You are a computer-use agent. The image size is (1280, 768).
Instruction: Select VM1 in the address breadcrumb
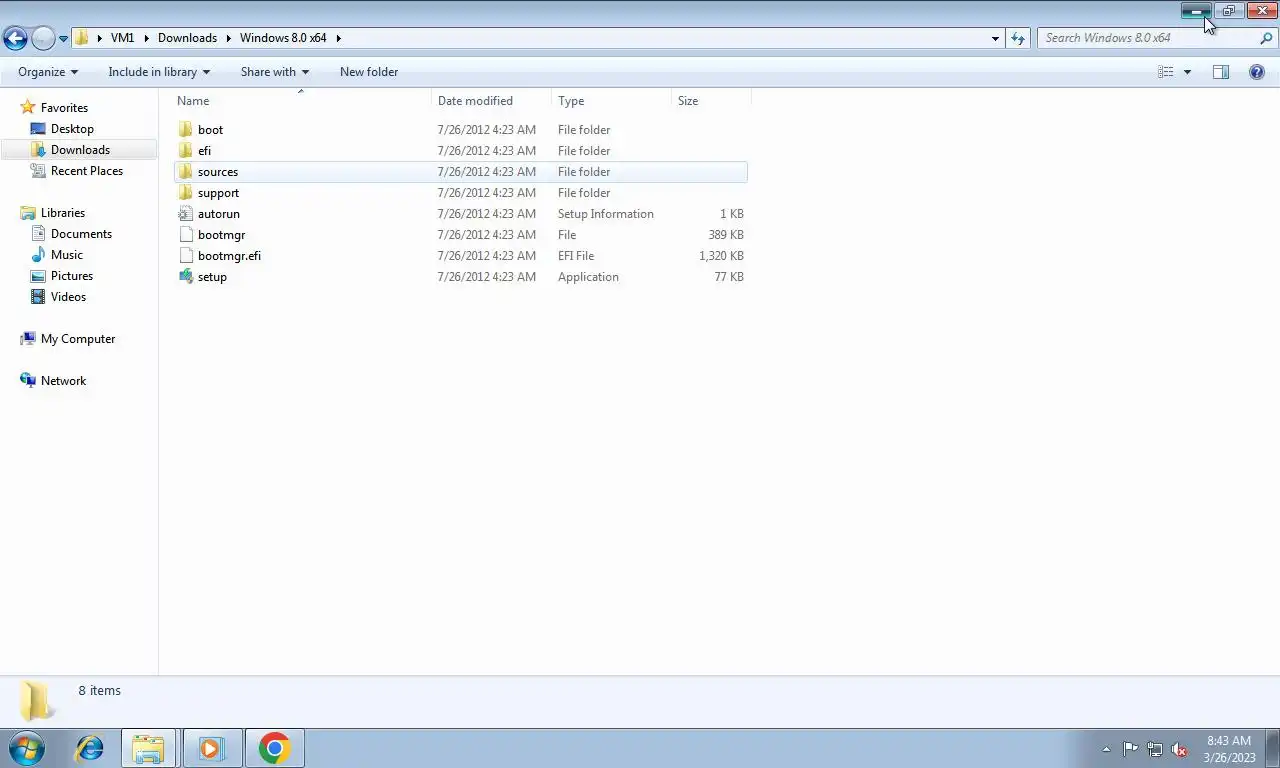tap(122, 38)
